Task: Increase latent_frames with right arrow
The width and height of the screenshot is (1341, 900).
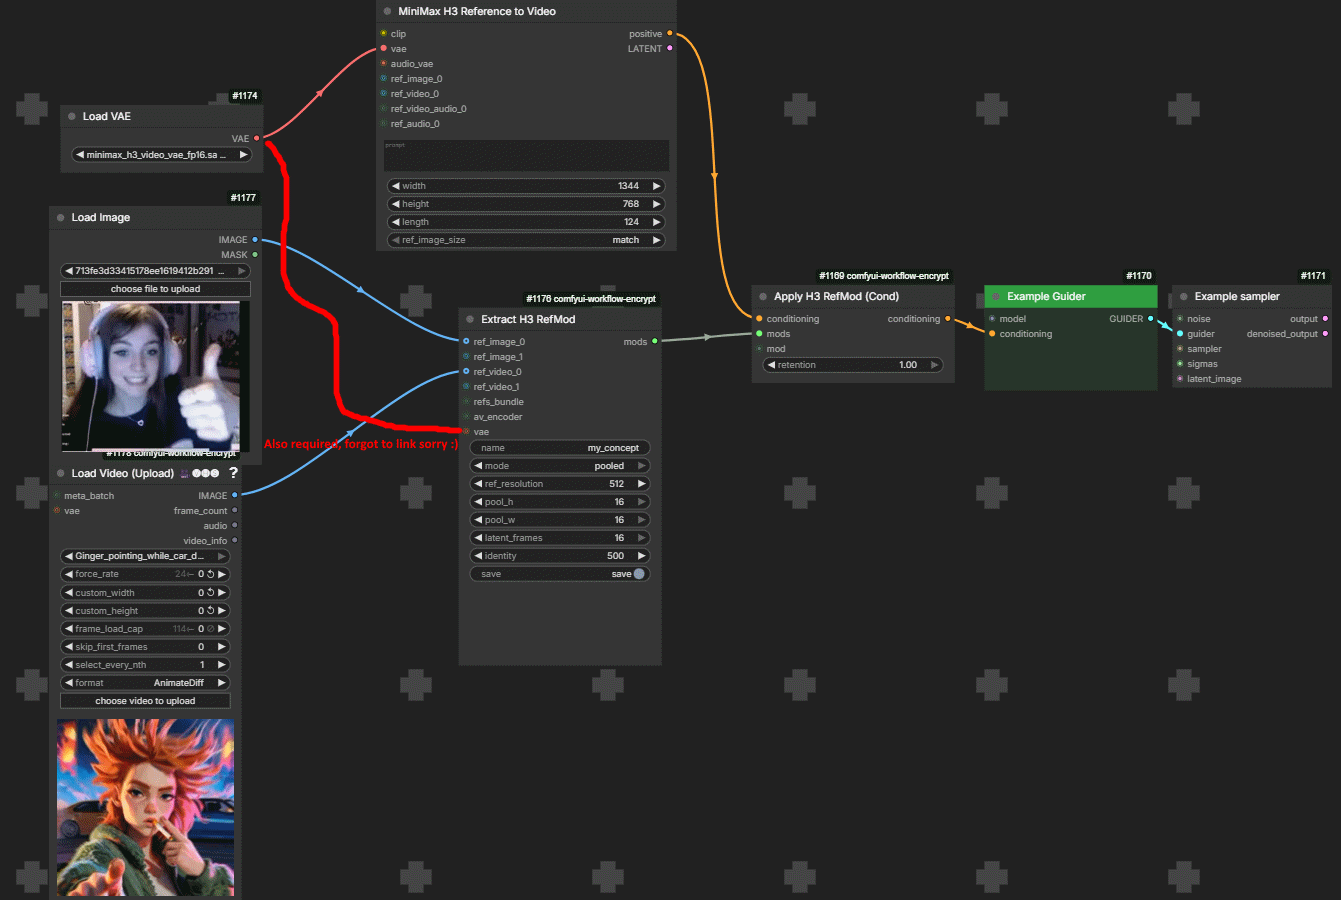Action: (x=641, y=538)
